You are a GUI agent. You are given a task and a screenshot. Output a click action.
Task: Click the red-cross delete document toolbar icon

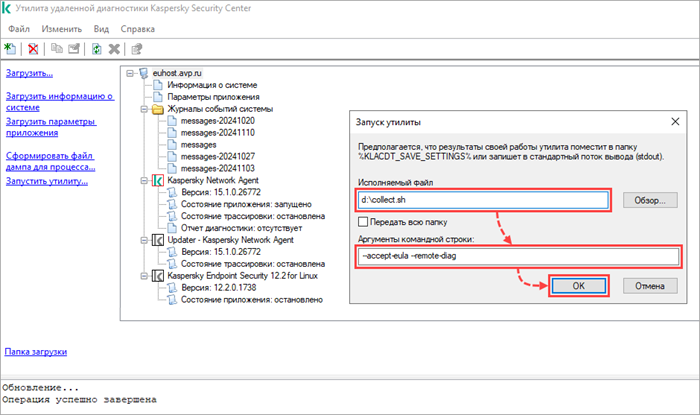(x=33, y=49)
